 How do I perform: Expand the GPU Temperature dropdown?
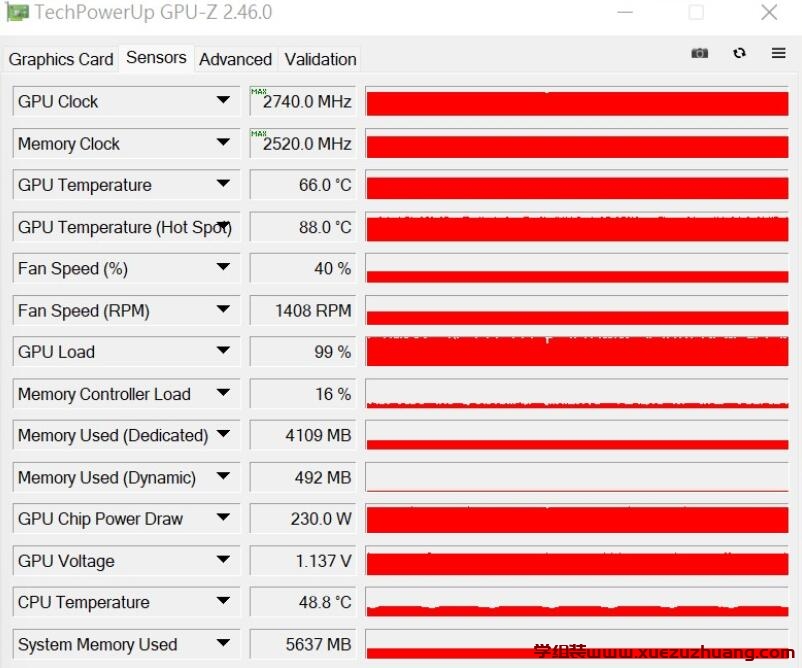click(223, 185)
